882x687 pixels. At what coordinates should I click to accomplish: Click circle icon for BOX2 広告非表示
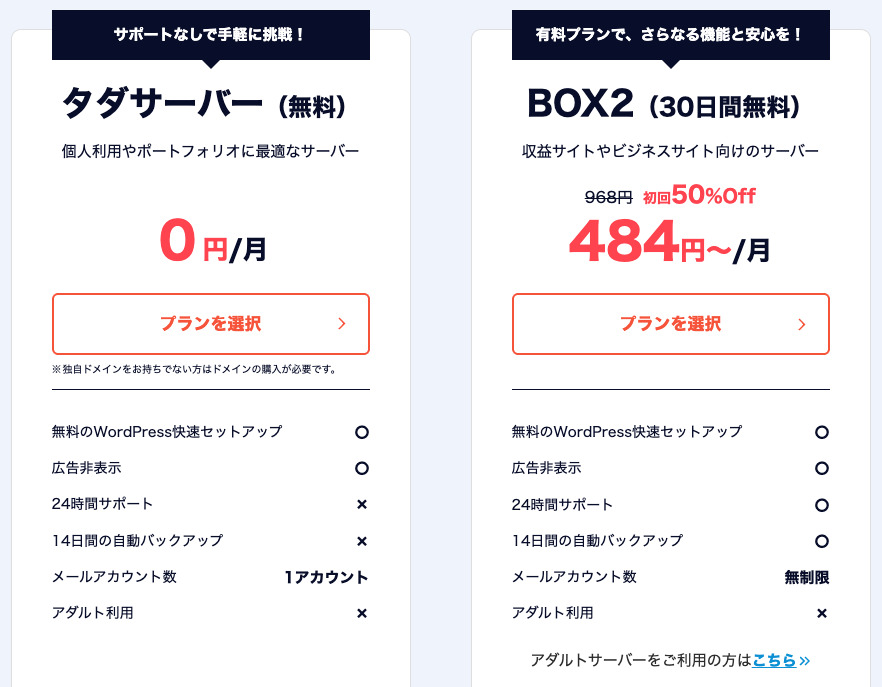(x=822, y=468)
